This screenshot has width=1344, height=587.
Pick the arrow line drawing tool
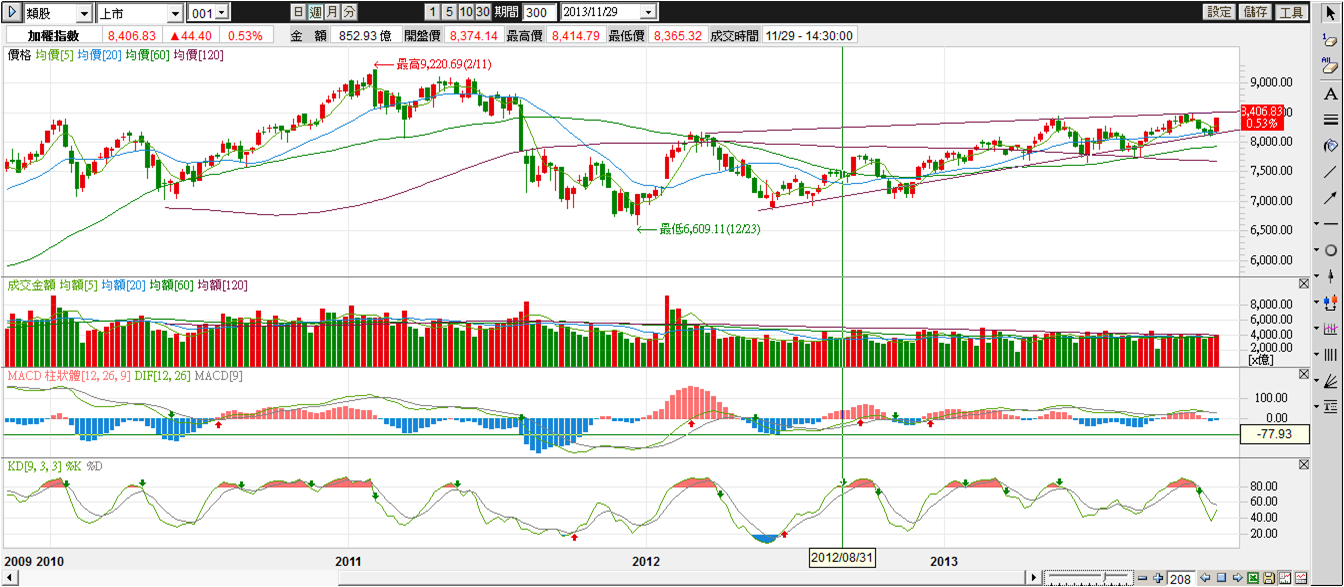(1330, 198)
